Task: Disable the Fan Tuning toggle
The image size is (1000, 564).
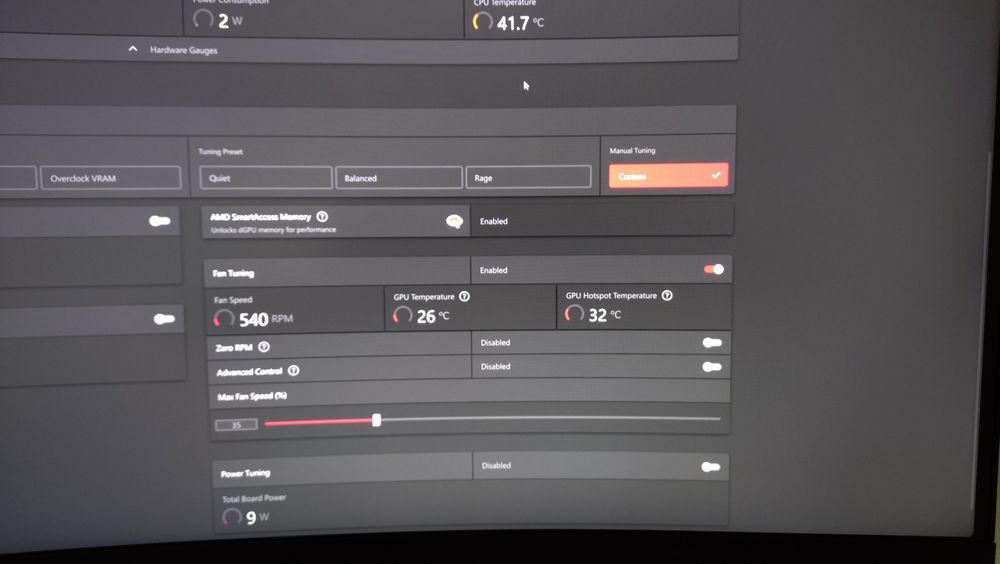Action: point(714,269)
